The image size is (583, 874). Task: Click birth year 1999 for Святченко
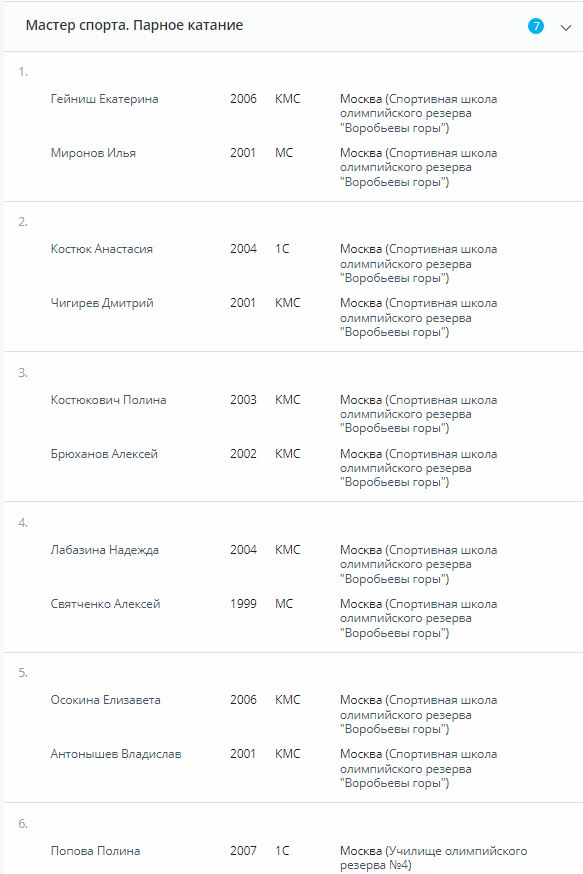(243, 604)
